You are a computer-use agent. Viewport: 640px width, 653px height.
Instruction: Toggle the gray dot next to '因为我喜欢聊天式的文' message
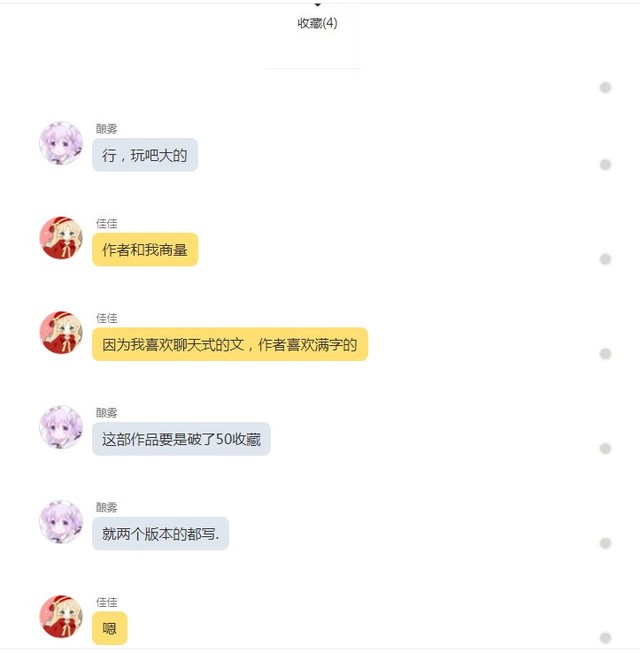coord(605,354)
